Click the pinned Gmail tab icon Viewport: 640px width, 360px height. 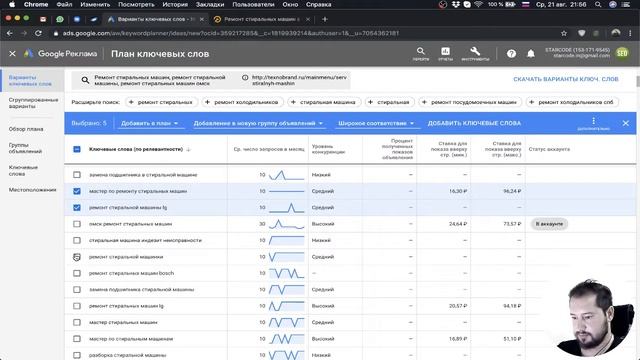point(43,19)
